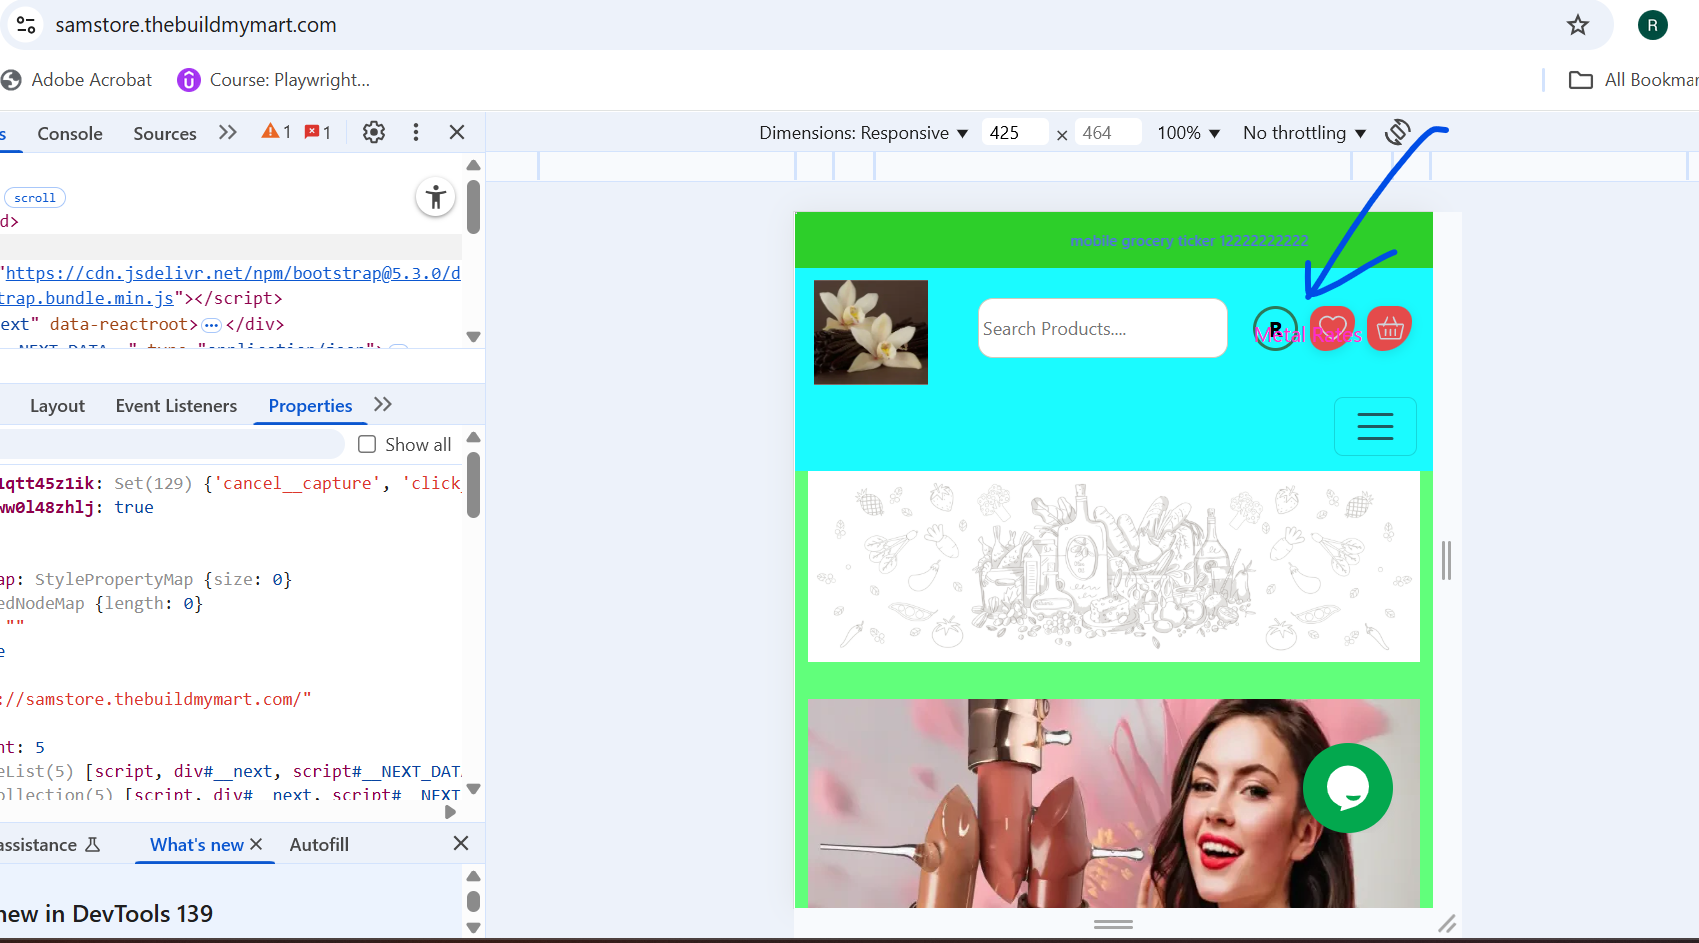The width and height of the screenshot is (1699, 943).
Task: Grab the viewport corner resize handle
Action: (x=1447, y=924)
